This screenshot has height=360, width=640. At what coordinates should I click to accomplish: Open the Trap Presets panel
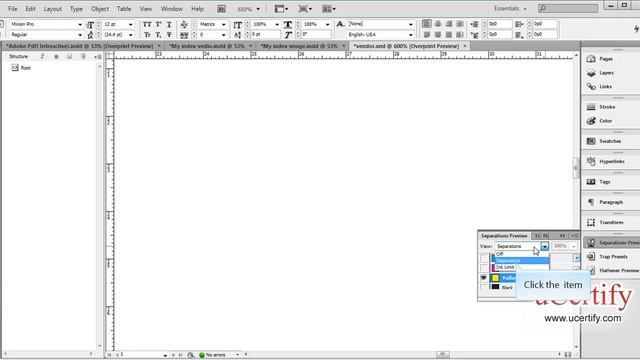(607, 257)
